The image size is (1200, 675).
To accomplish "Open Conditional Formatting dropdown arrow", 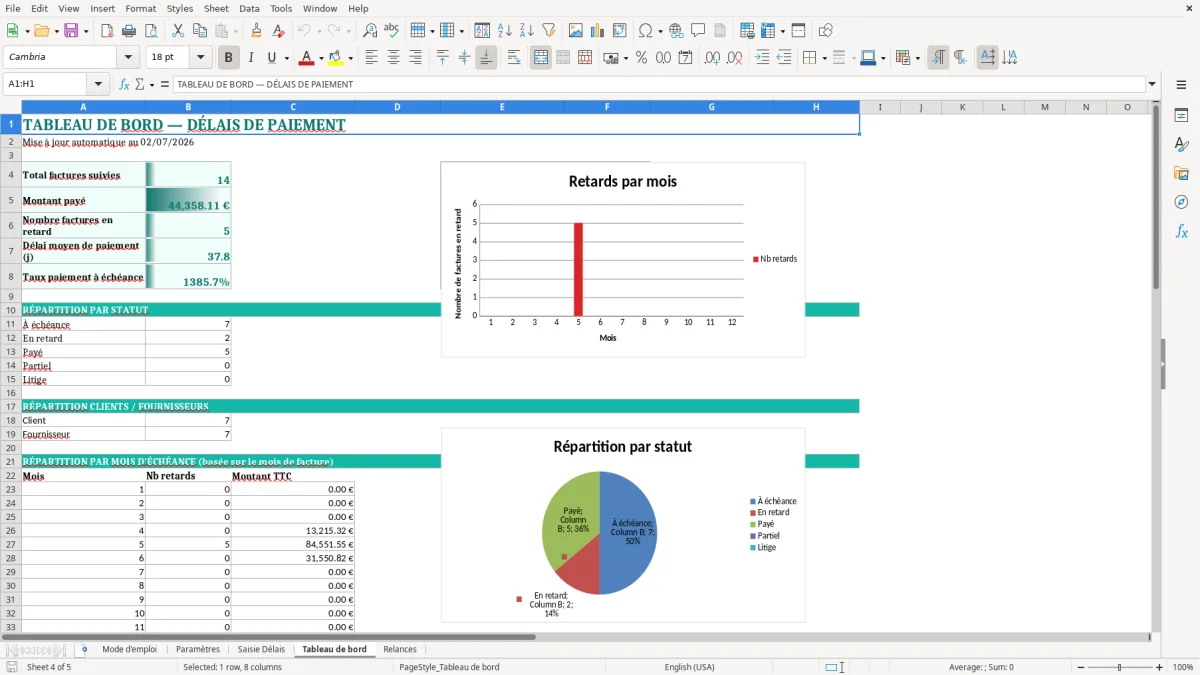I will coord(917,58).
